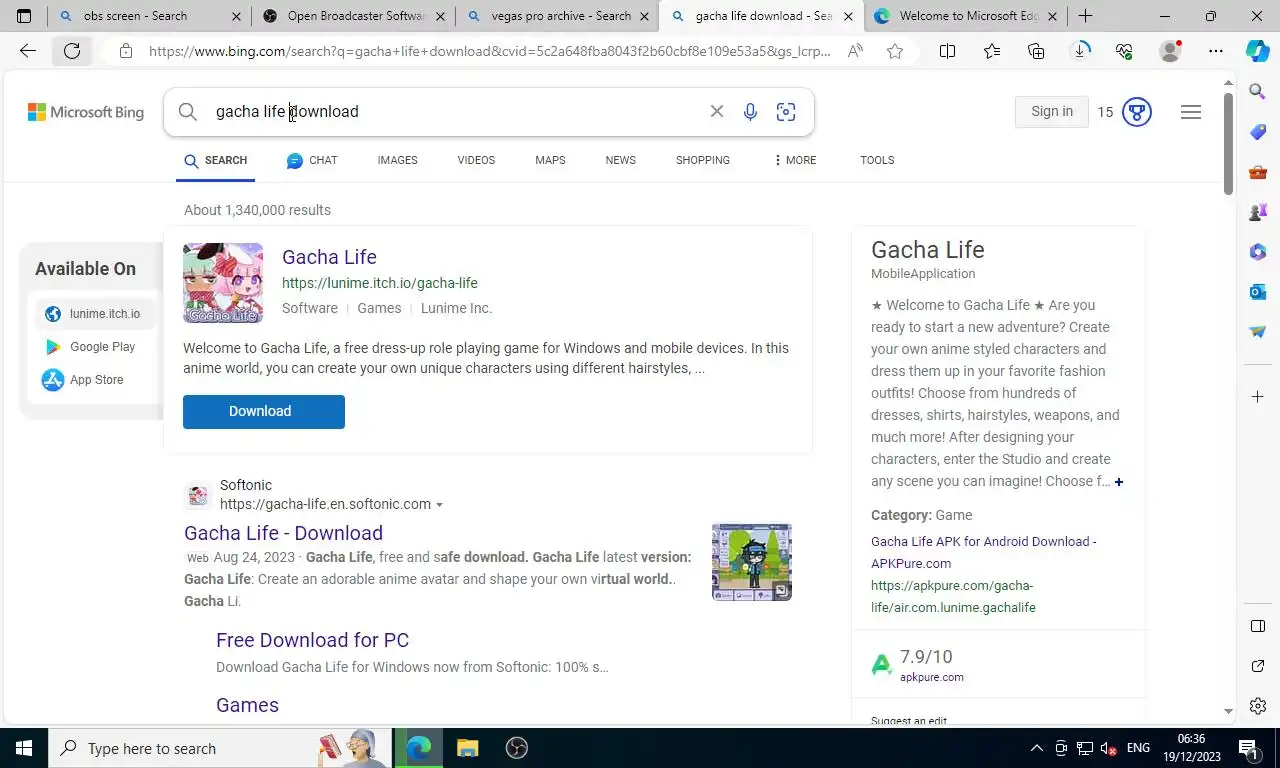This screenshot has height=768, width=1280.
Task: Open Bing hamburger menu
Action: (1190, 112)
